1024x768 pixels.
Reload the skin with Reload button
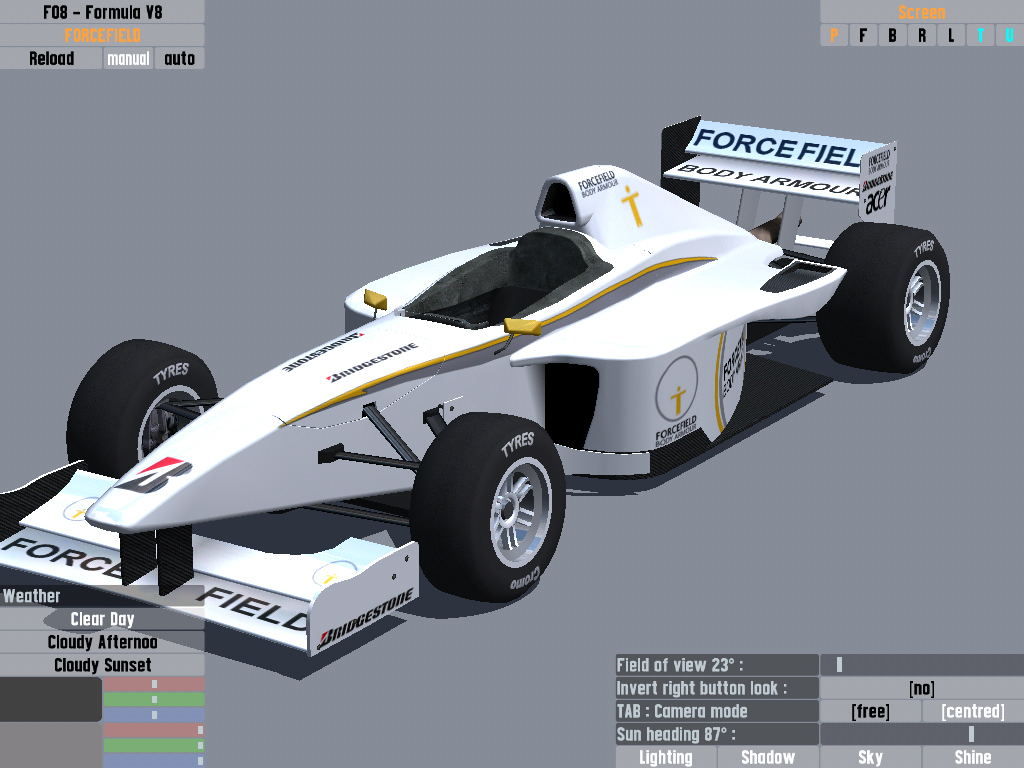pyautogui.click(x=51, y=58)
